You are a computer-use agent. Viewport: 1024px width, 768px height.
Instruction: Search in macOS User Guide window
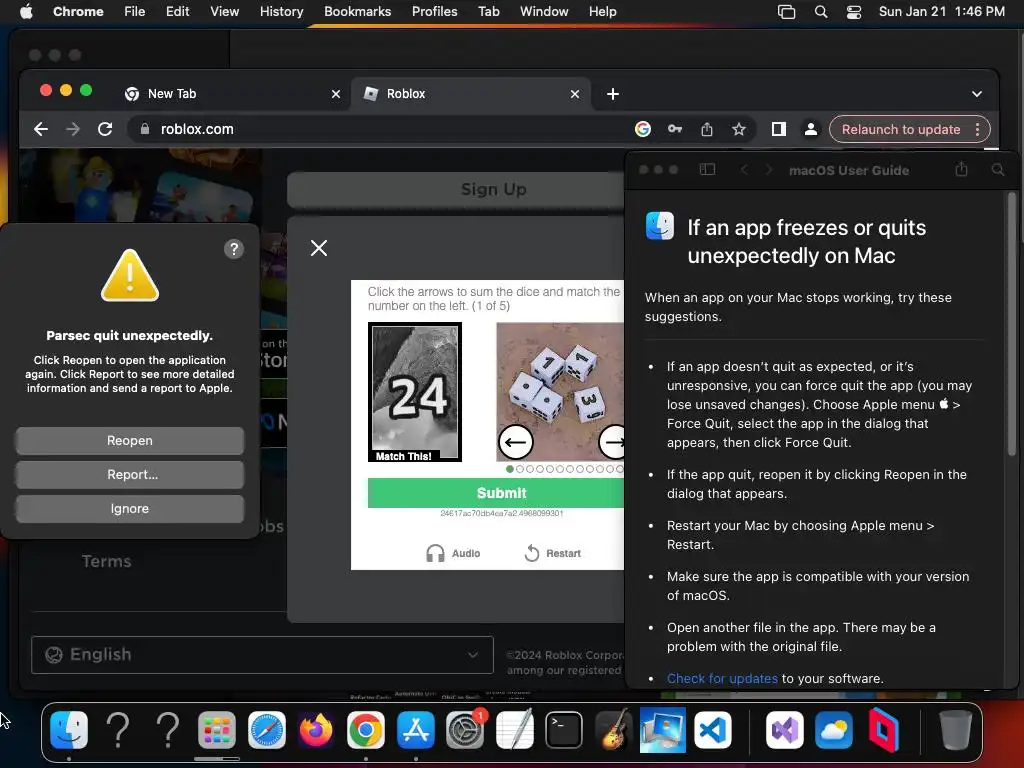[998, 170]
